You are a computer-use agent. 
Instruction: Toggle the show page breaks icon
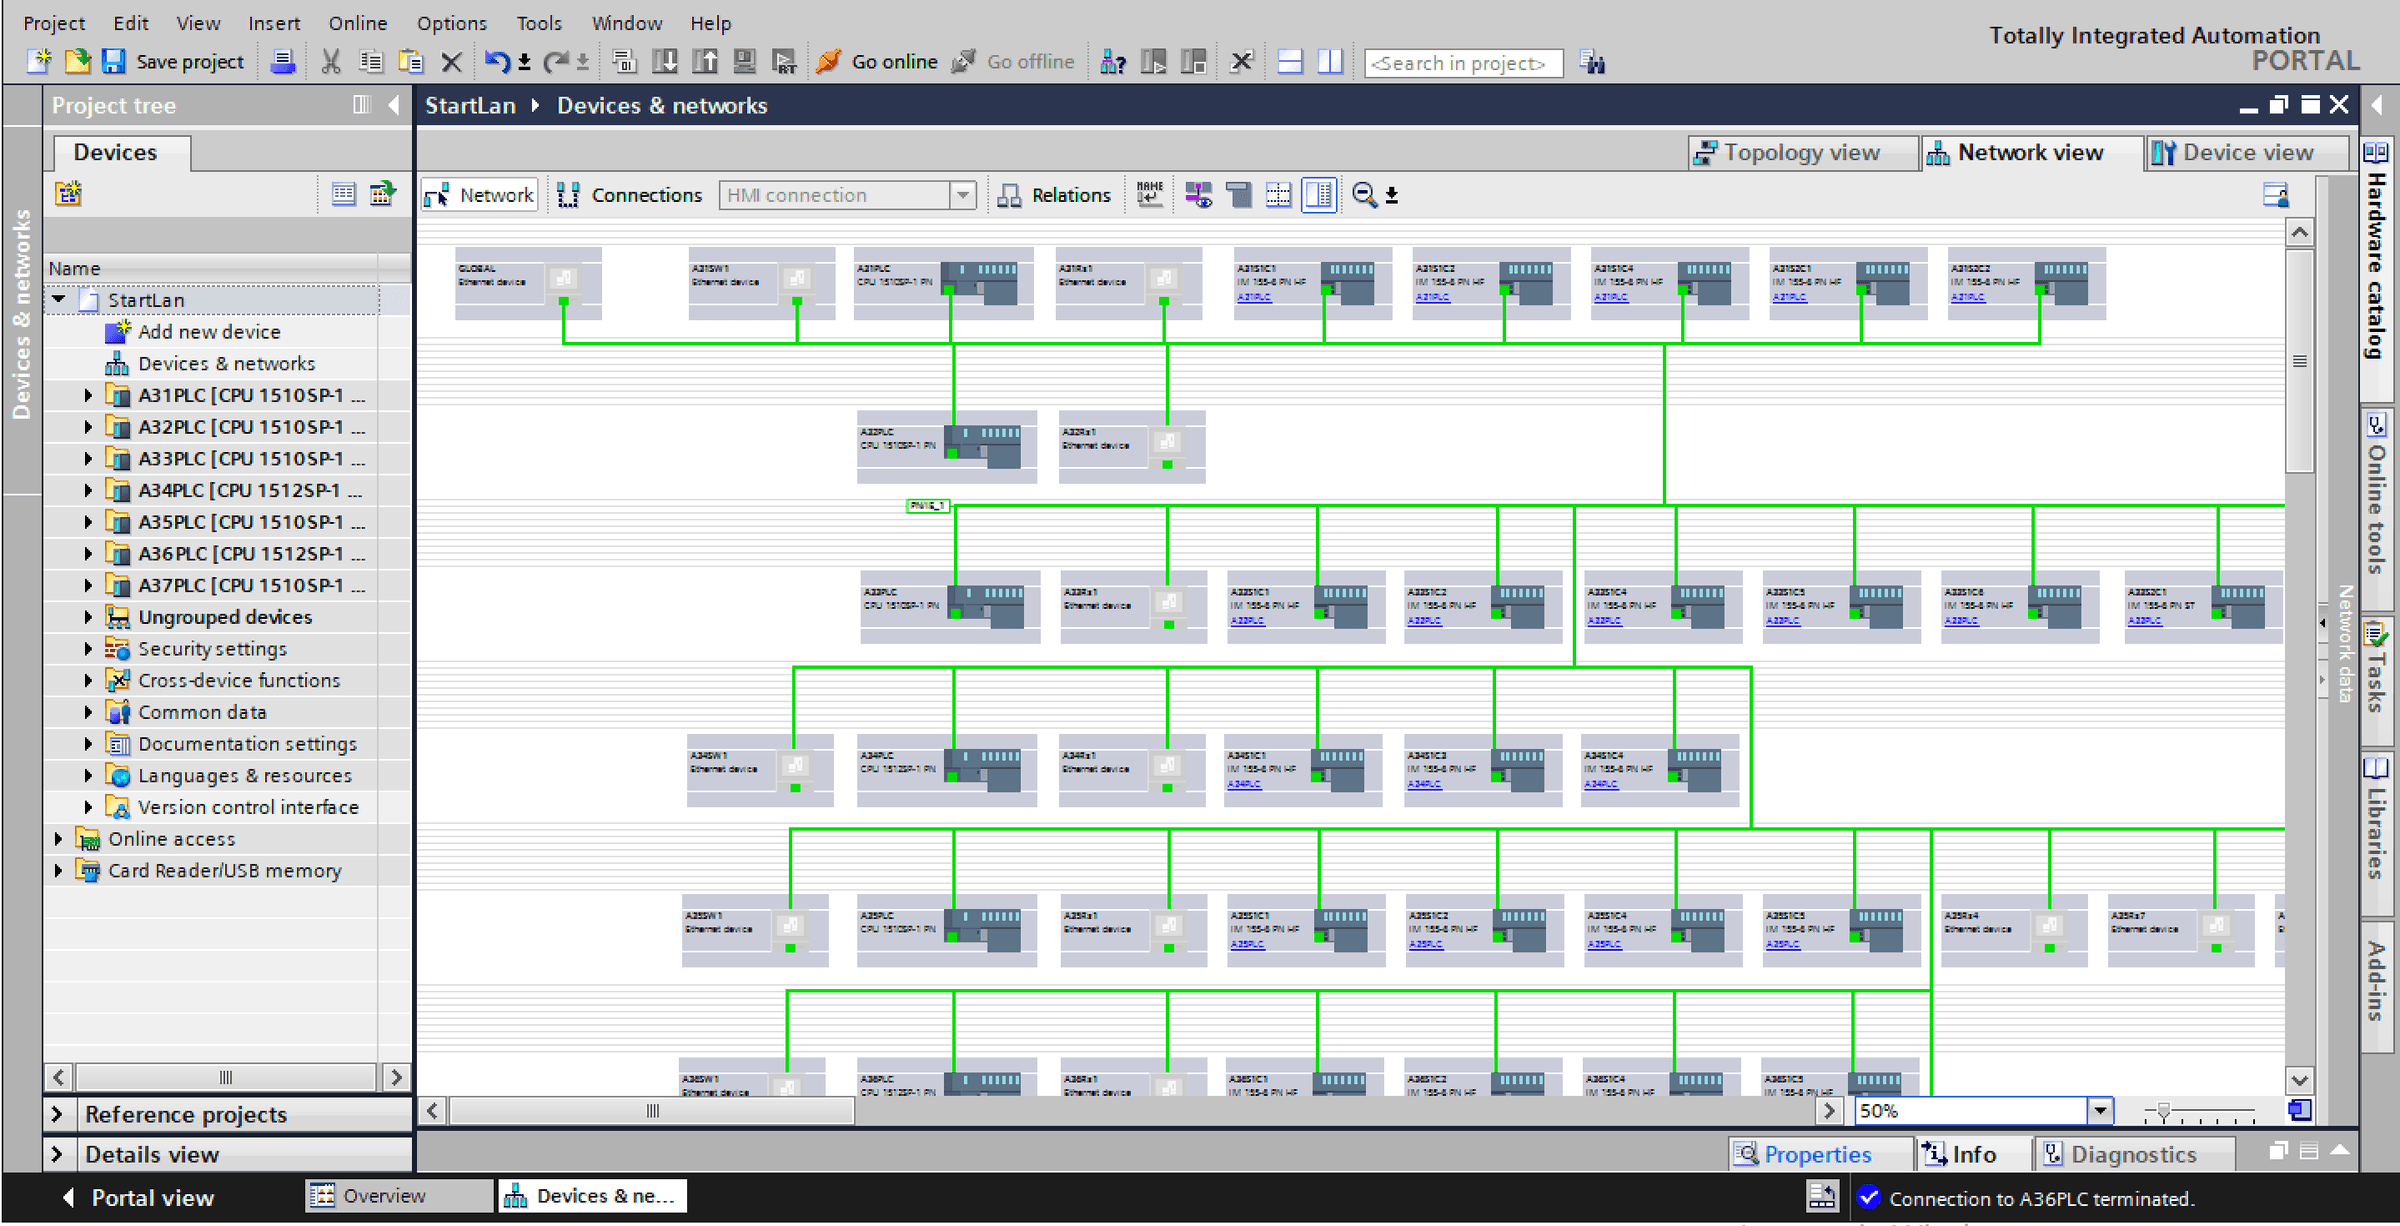(x=1278, y=194)
